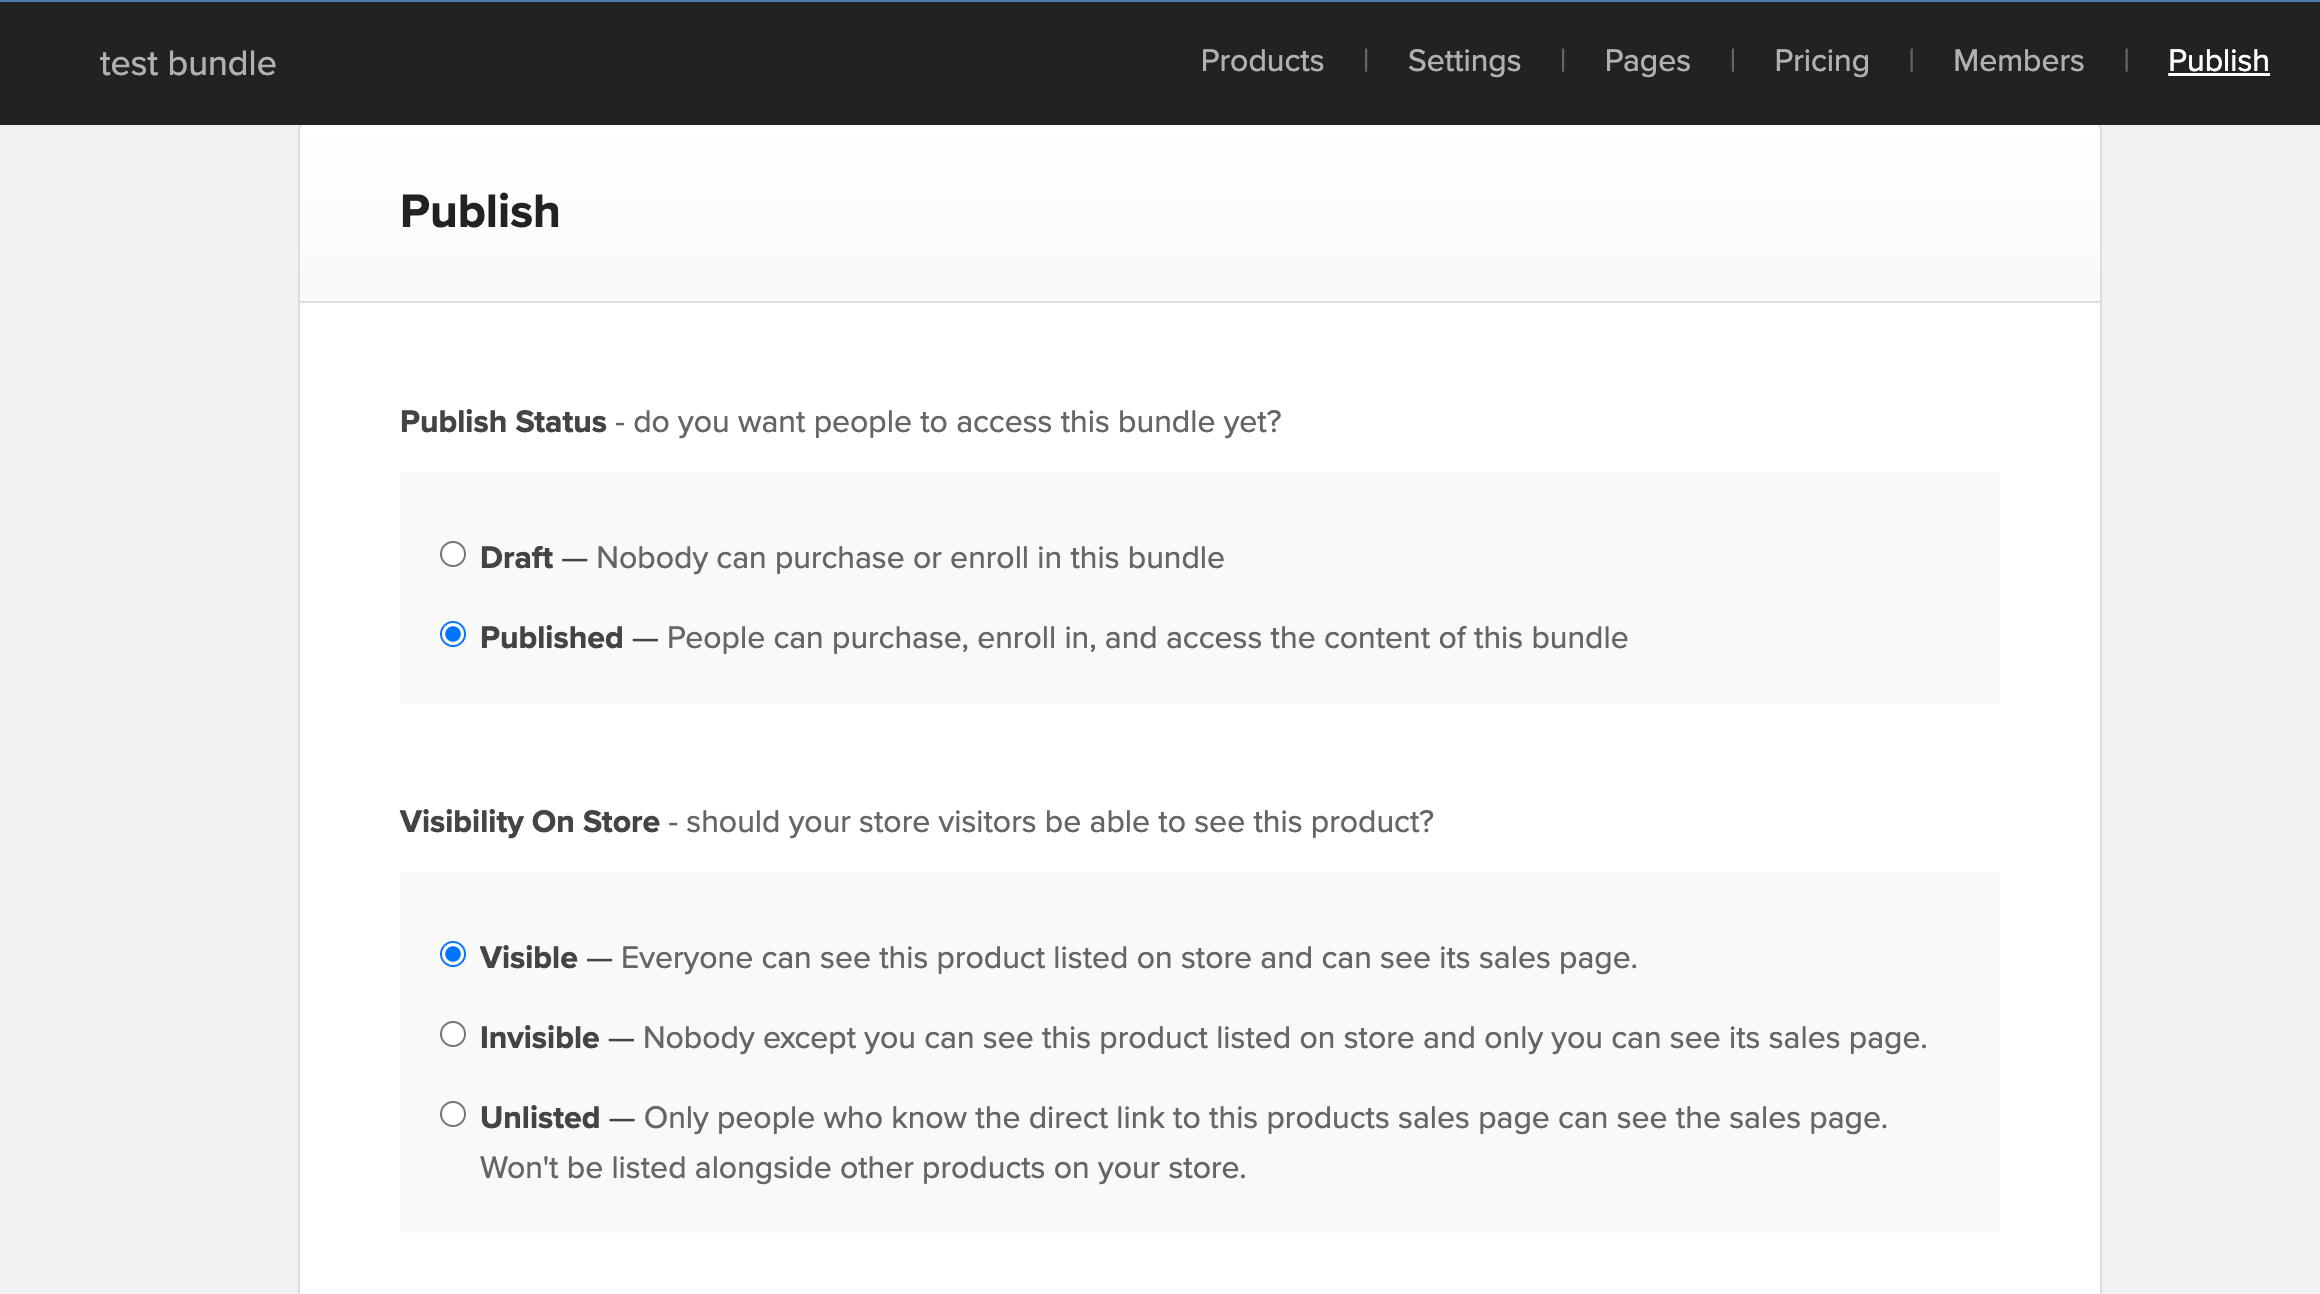Click the bold 'Invisible' label text
The height and width of the screenshot is (1294, 2320).
[539, 1038]
